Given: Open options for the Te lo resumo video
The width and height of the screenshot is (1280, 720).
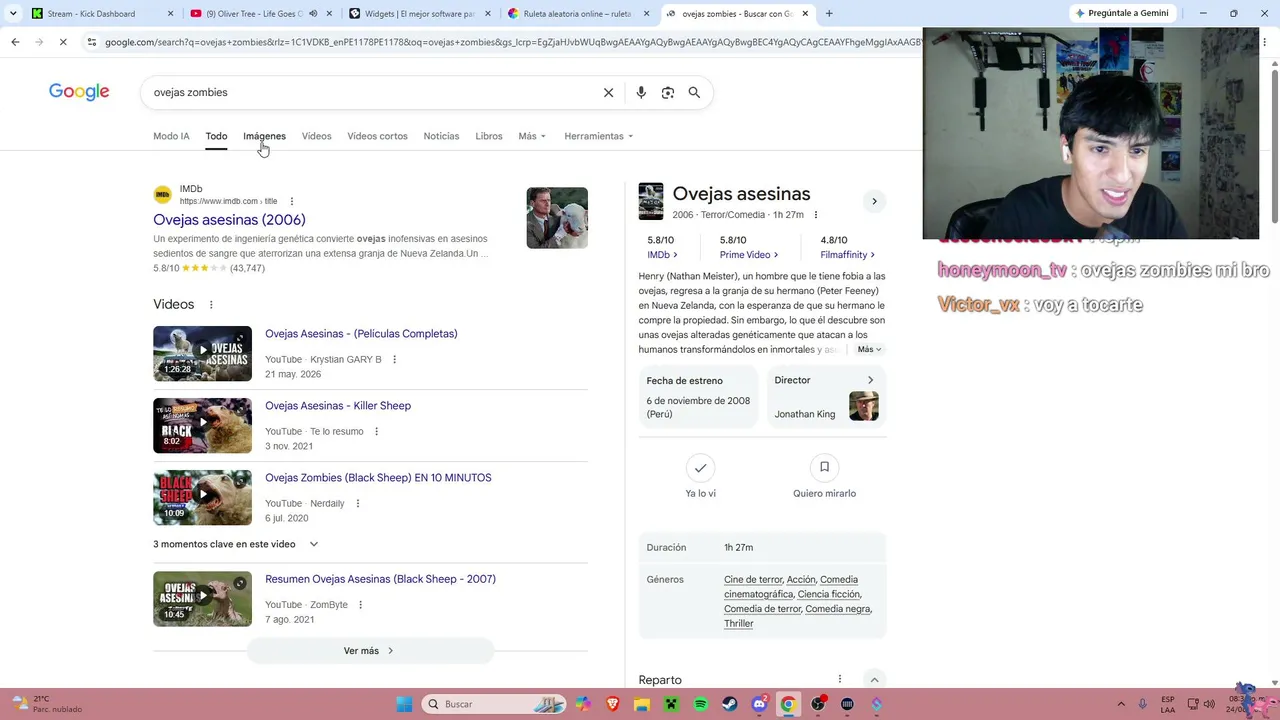Looking at the screenshot, I should coord(376,432).
